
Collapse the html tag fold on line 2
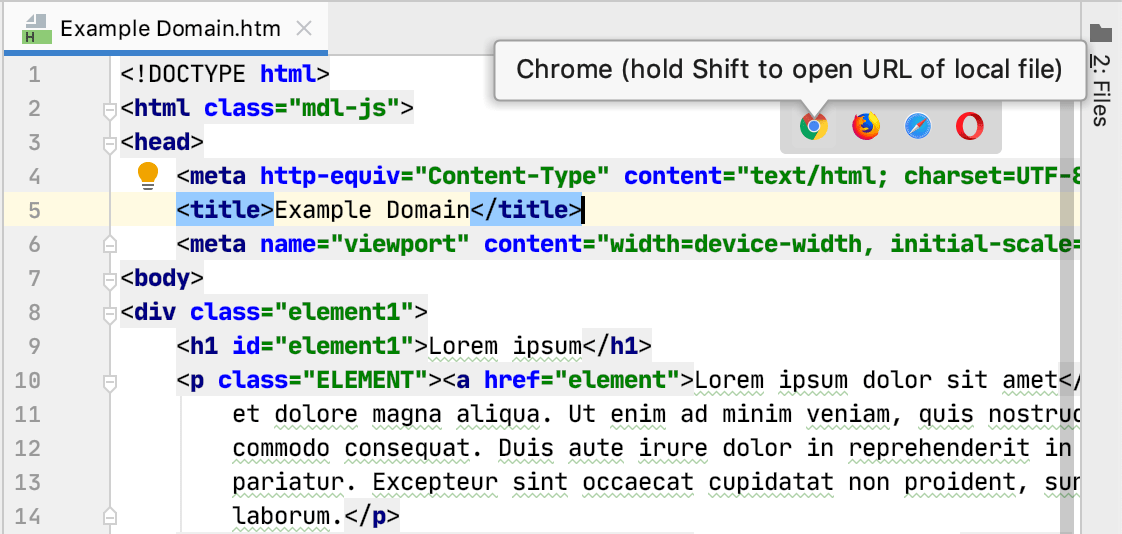tap(110, 108)
